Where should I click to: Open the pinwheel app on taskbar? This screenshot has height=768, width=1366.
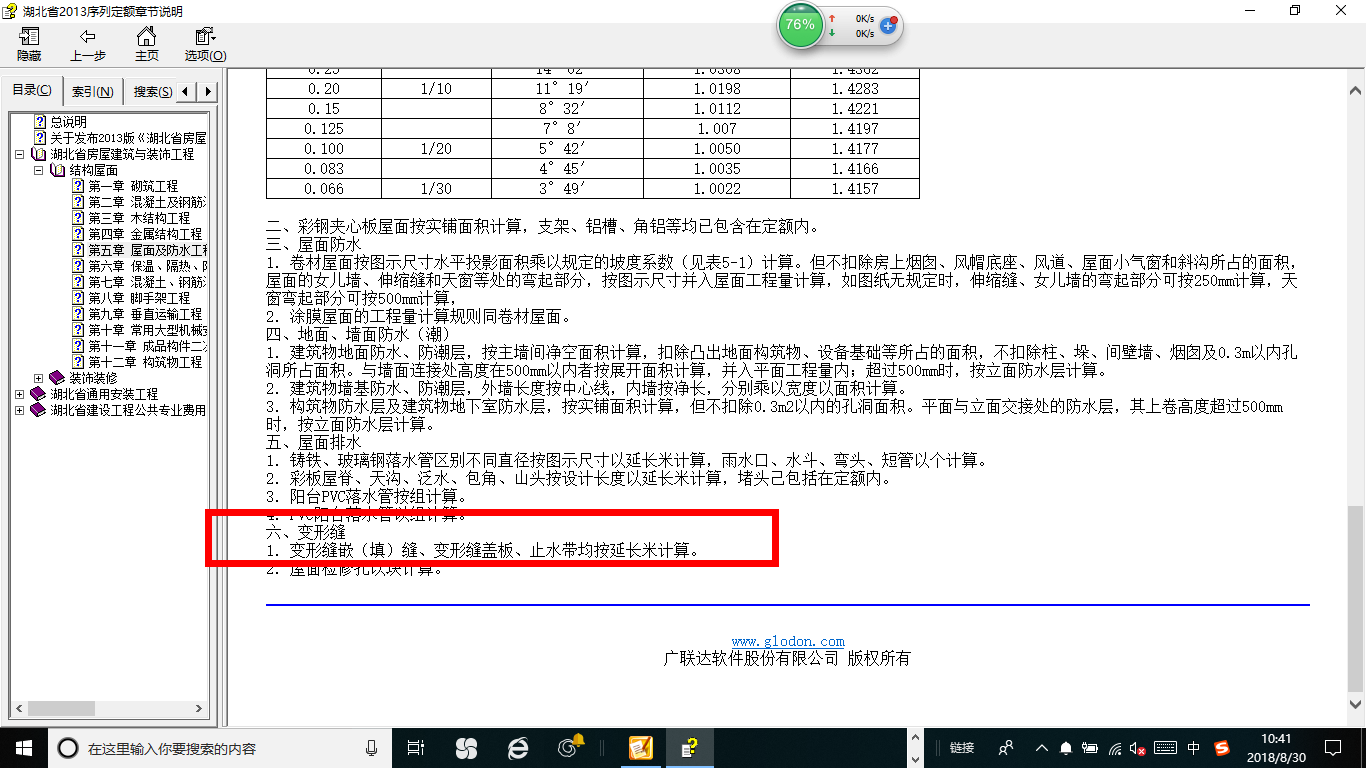click(466, 748)
